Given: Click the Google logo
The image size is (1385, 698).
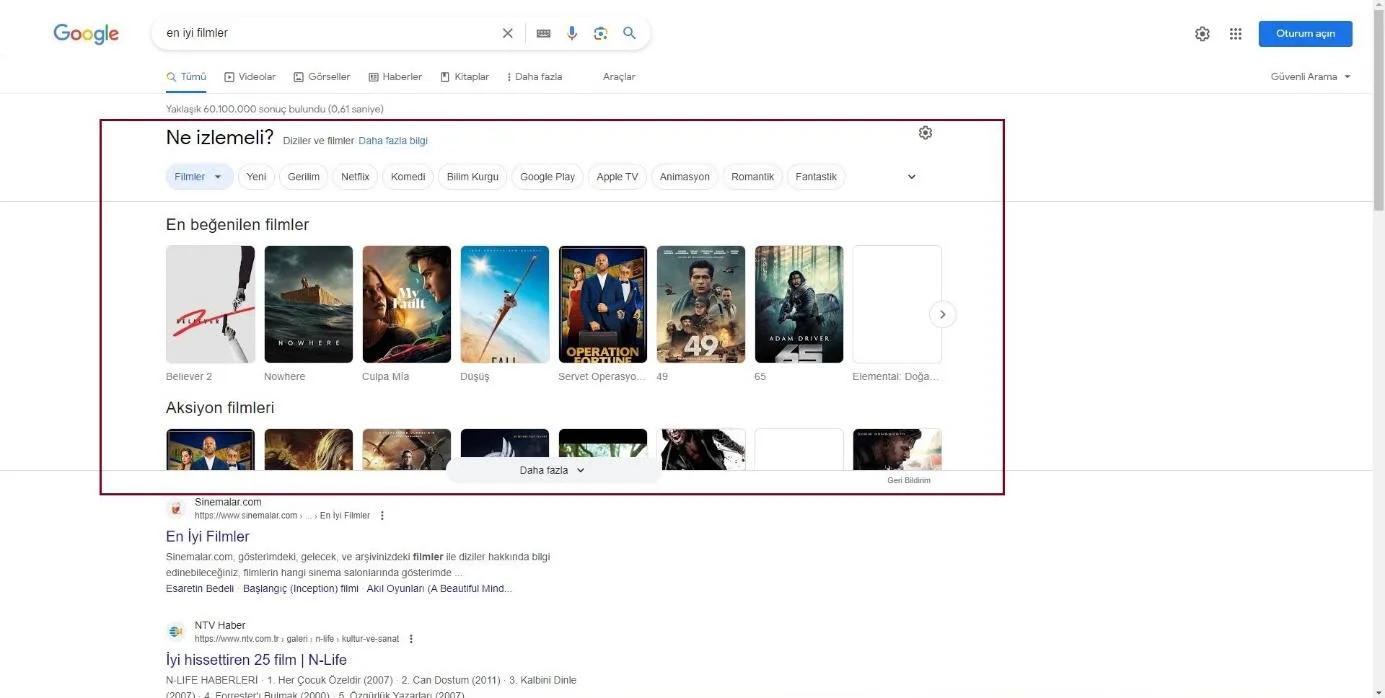Looking at the screenshot, I should click(86, 34).
